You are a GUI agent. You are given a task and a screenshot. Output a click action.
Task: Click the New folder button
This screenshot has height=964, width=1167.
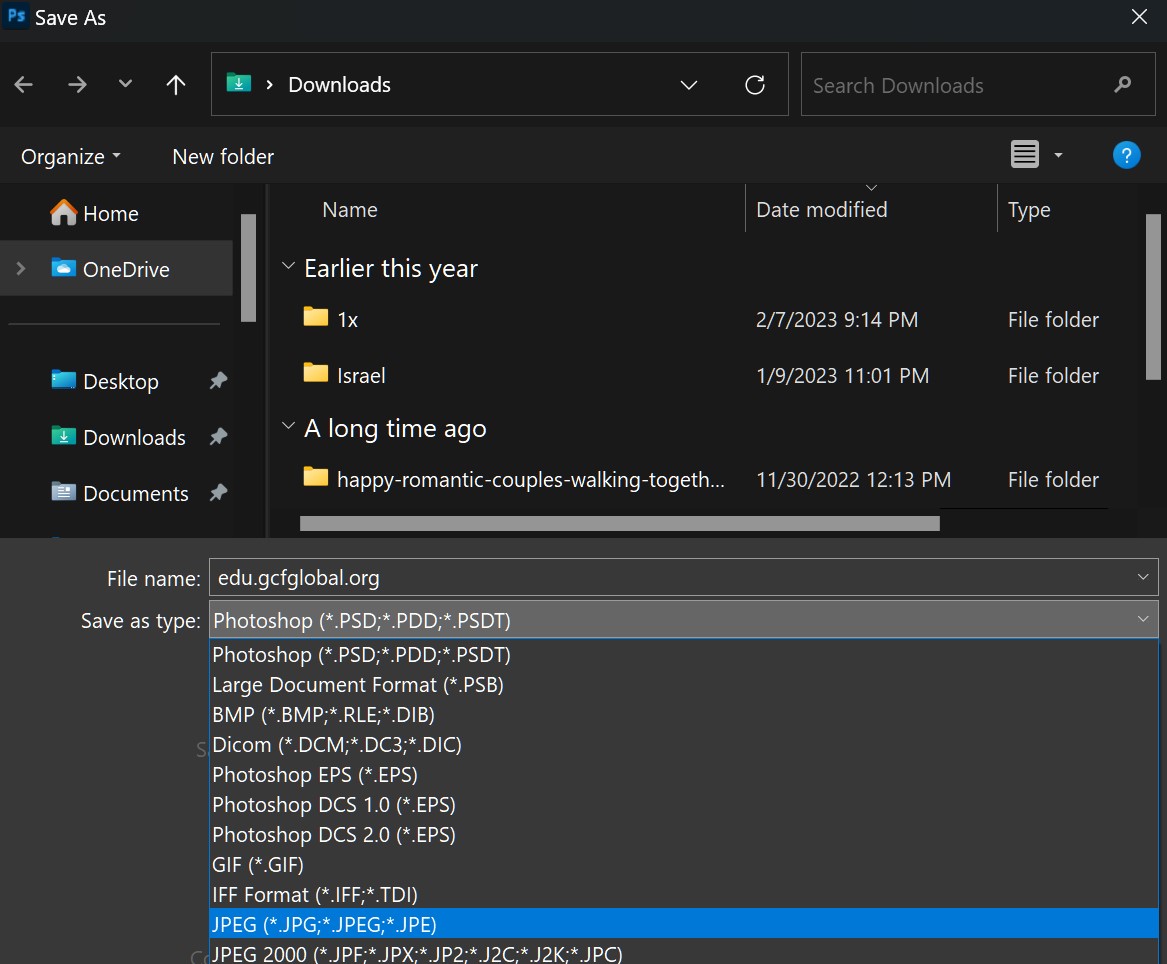coord(223,157)
